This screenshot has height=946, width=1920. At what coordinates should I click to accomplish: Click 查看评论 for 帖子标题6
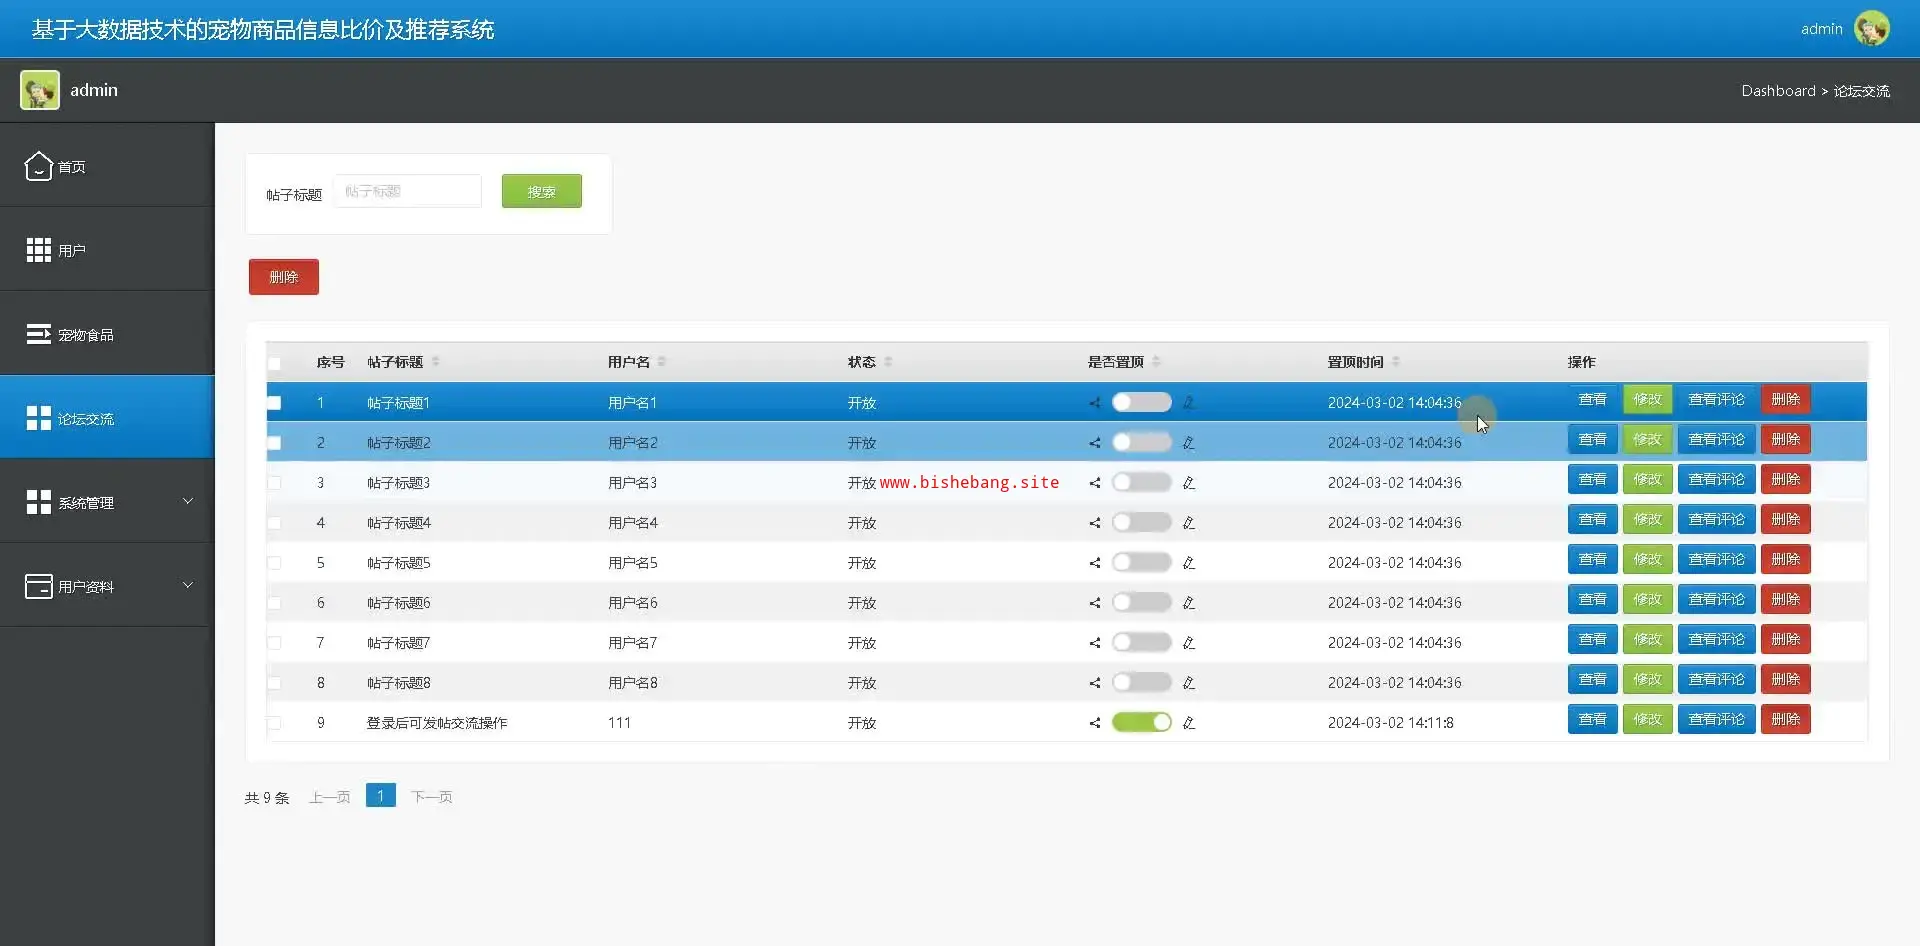(x=1716, y=600)
